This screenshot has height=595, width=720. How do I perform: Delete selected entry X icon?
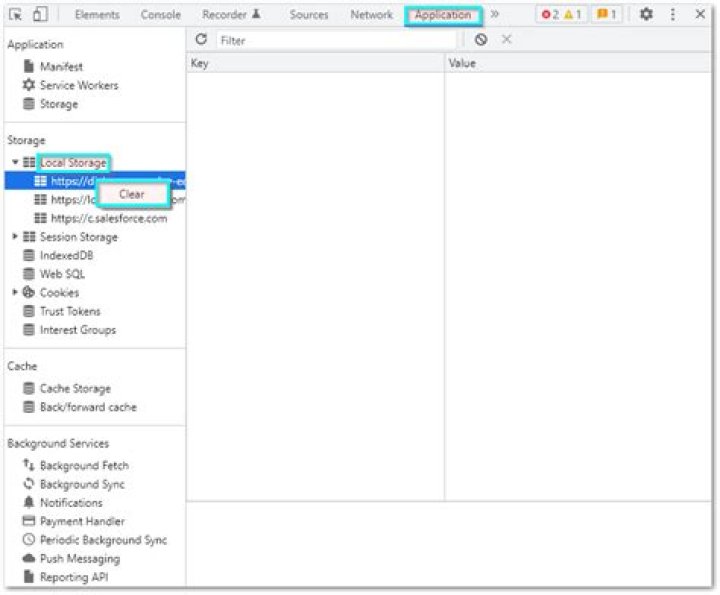coord(506,39)
